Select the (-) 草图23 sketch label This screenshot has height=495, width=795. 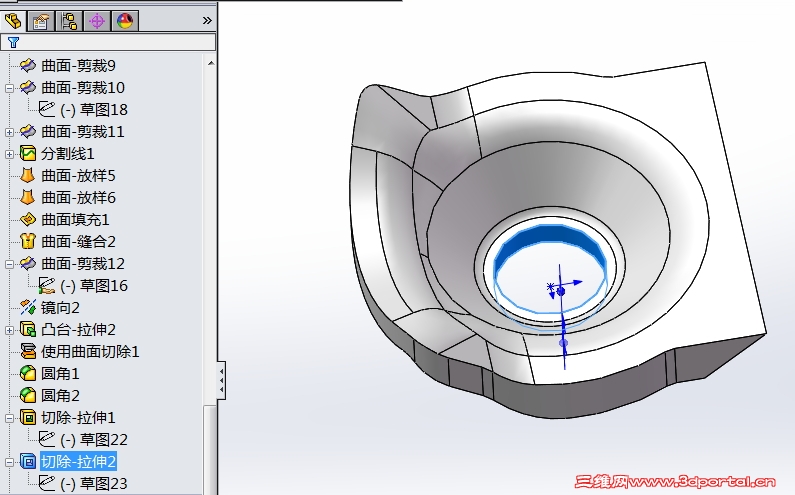click(94, 483)
